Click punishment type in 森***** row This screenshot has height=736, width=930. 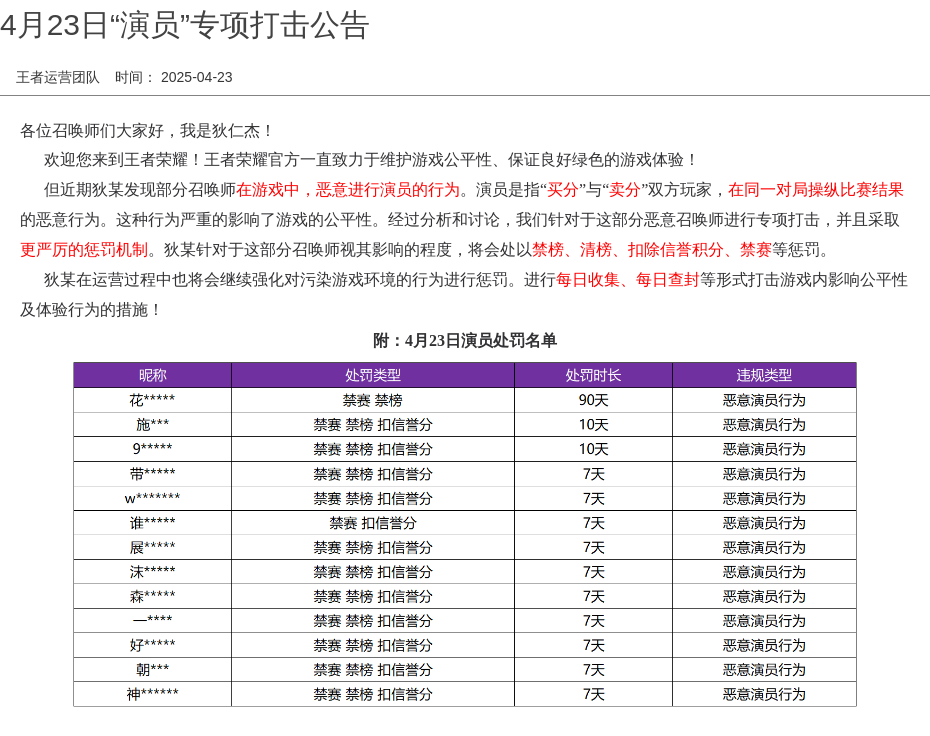click(x=373, y=596)
